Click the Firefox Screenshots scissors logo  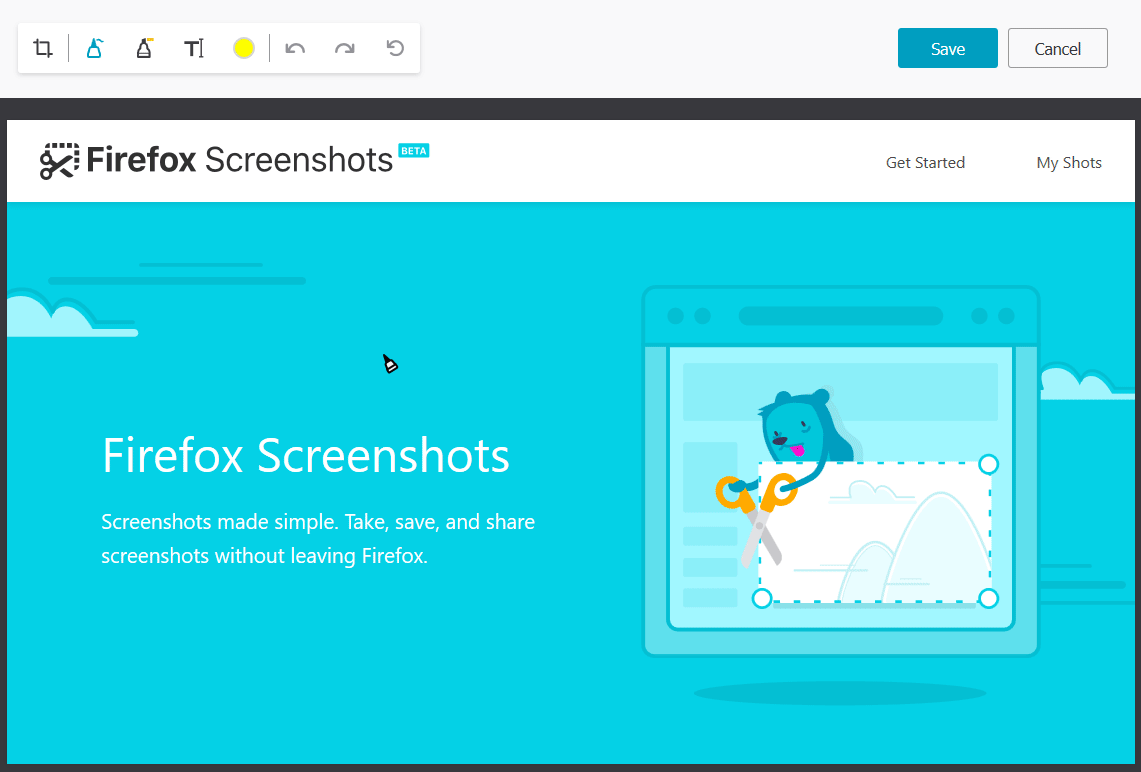(x=59, y=161)
